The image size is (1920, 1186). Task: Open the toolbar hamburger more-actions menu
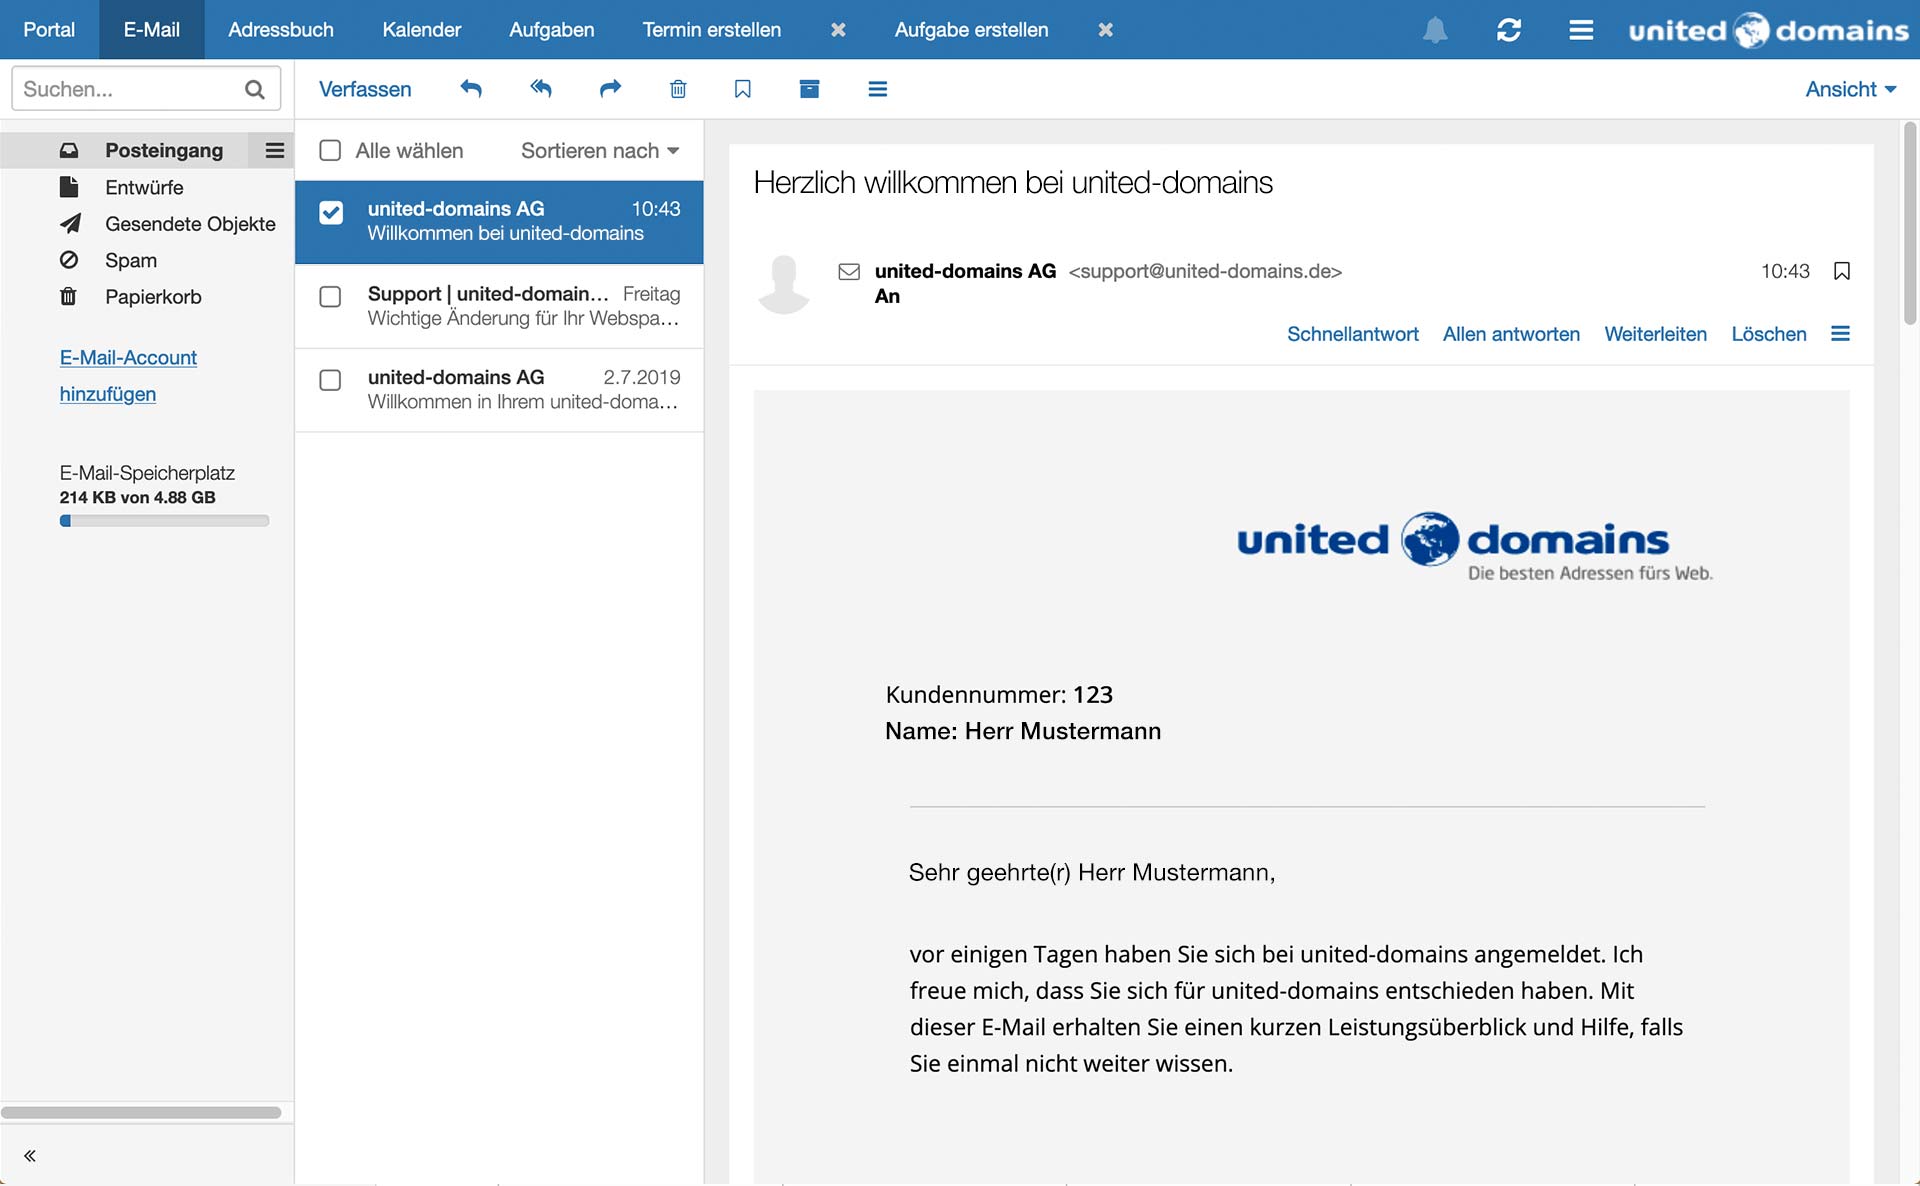[878, 89]
